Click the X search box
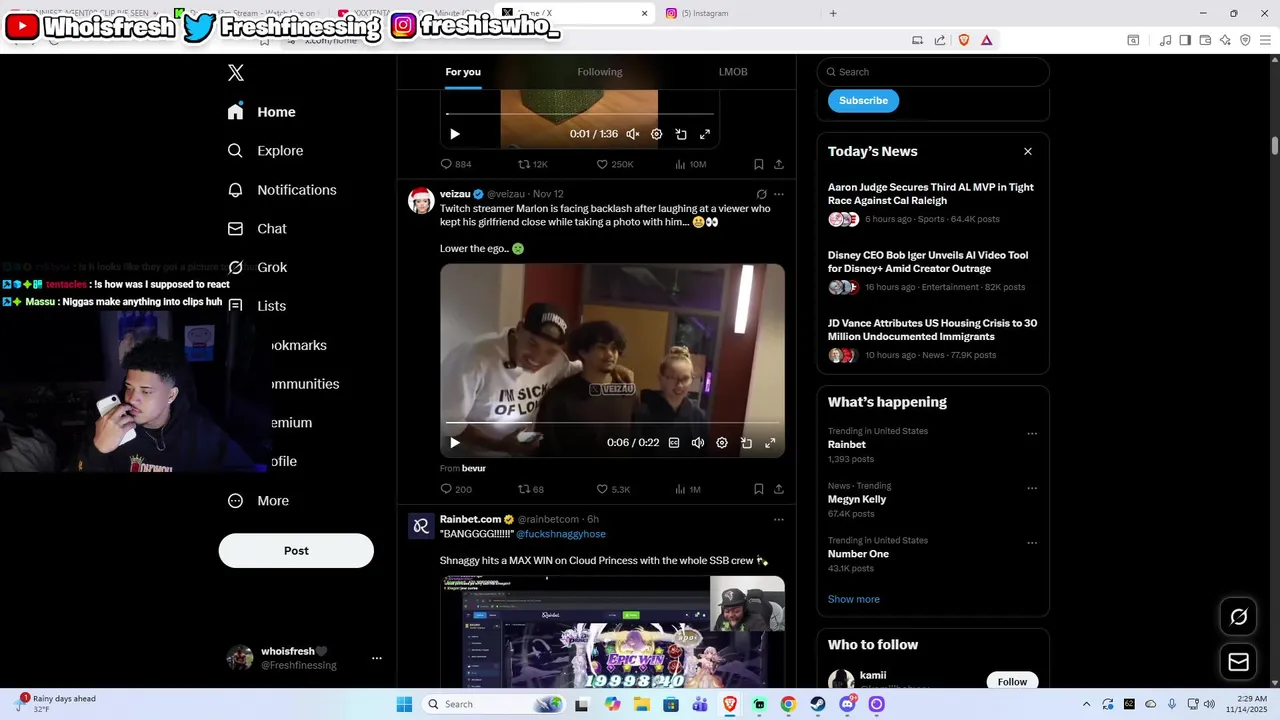 (x=933, y=72)
